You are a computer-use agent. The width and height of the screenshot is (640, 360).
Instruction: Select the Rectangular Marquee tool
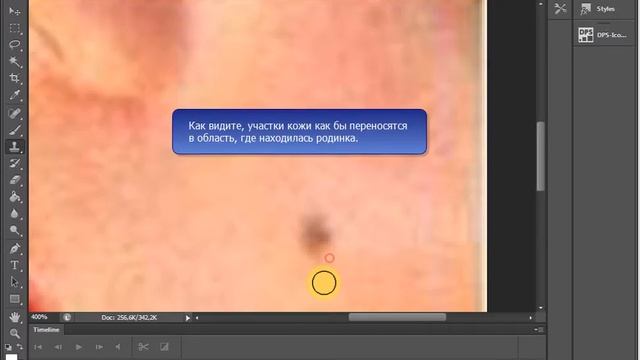coord(15,28)
